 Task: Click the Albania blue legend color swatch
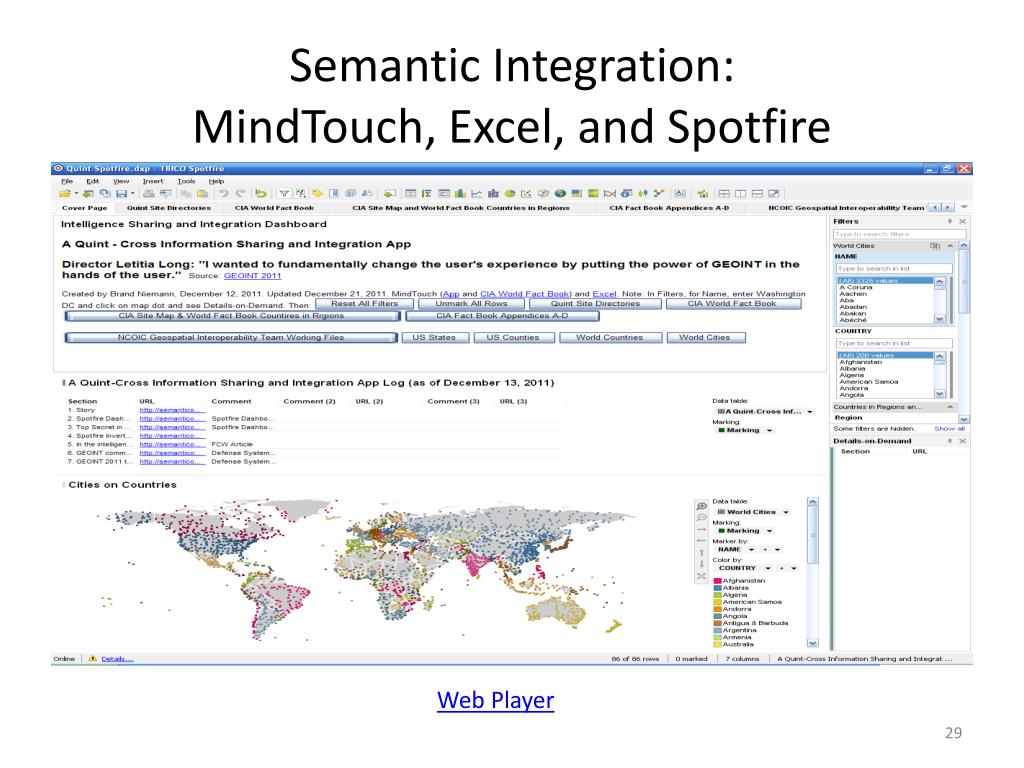(x=718, y=588)
